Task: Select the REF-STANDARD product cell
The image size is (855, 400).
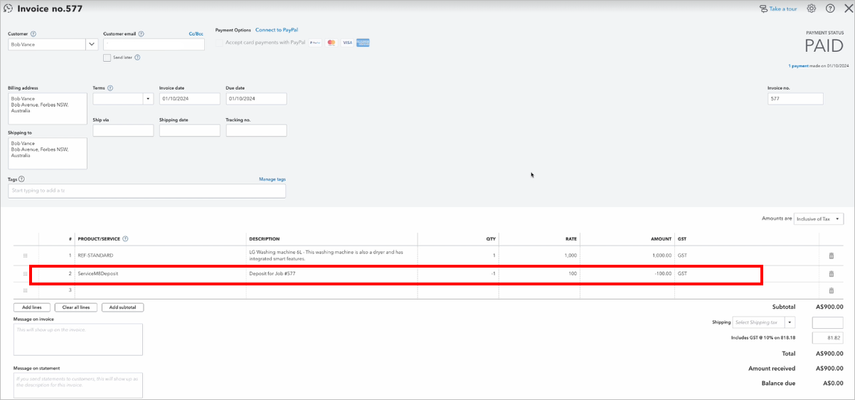Action: point(160,256)
